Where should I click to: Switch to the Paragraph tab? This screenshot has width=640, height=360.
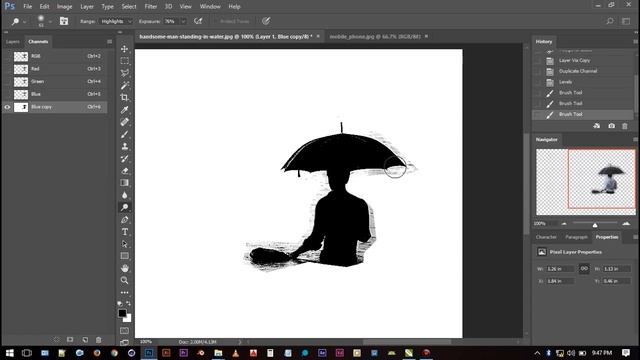576,237
